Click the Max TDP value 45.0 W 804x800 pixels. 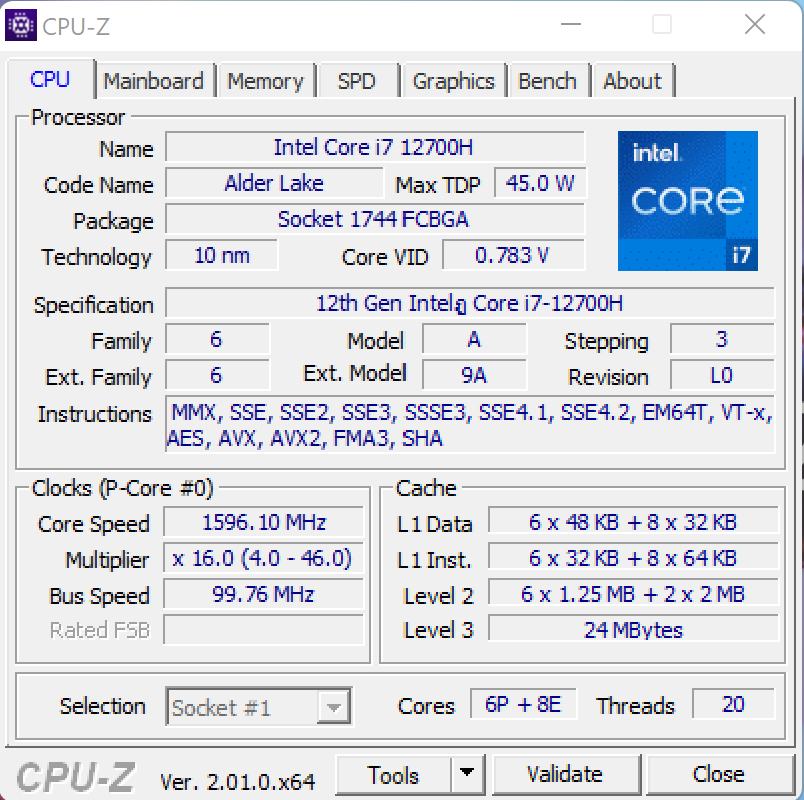(539, 183)
